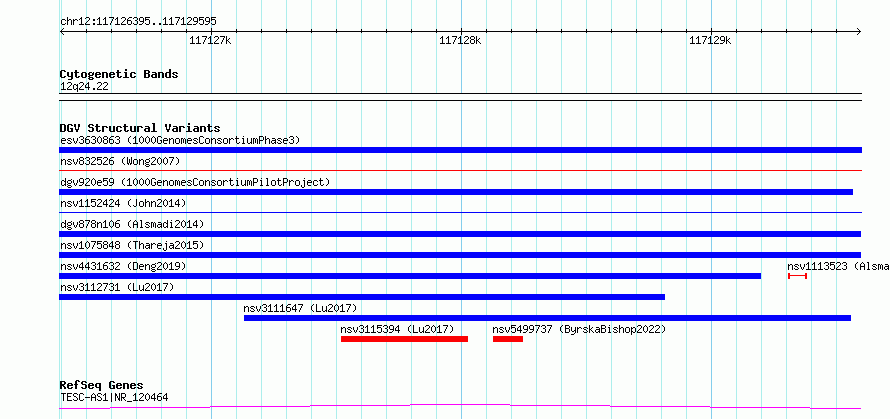The width and height of the screenshot is (890, 419).
Task: Click the nsv832526 (Wong2007) label
Action: (120, 161)
